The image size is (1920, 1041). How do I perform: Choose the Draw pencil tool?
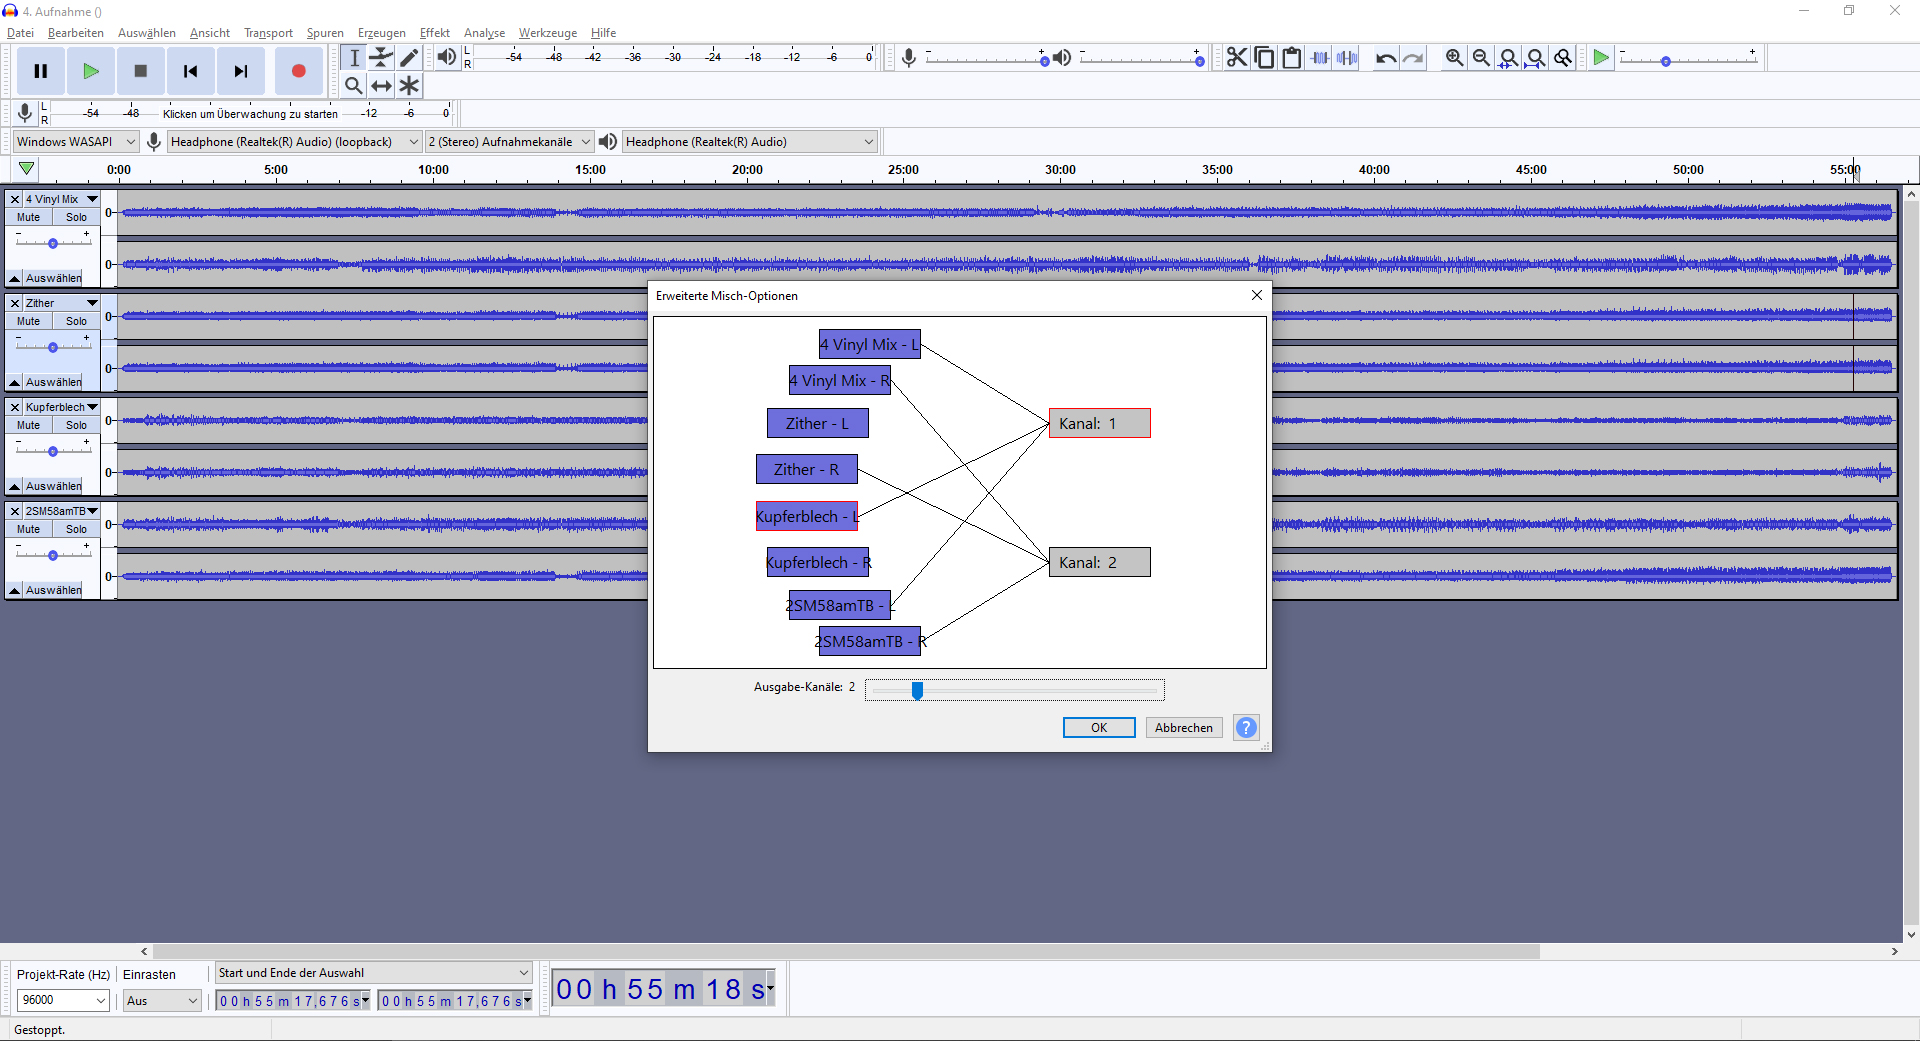click(x=409, y=58)
